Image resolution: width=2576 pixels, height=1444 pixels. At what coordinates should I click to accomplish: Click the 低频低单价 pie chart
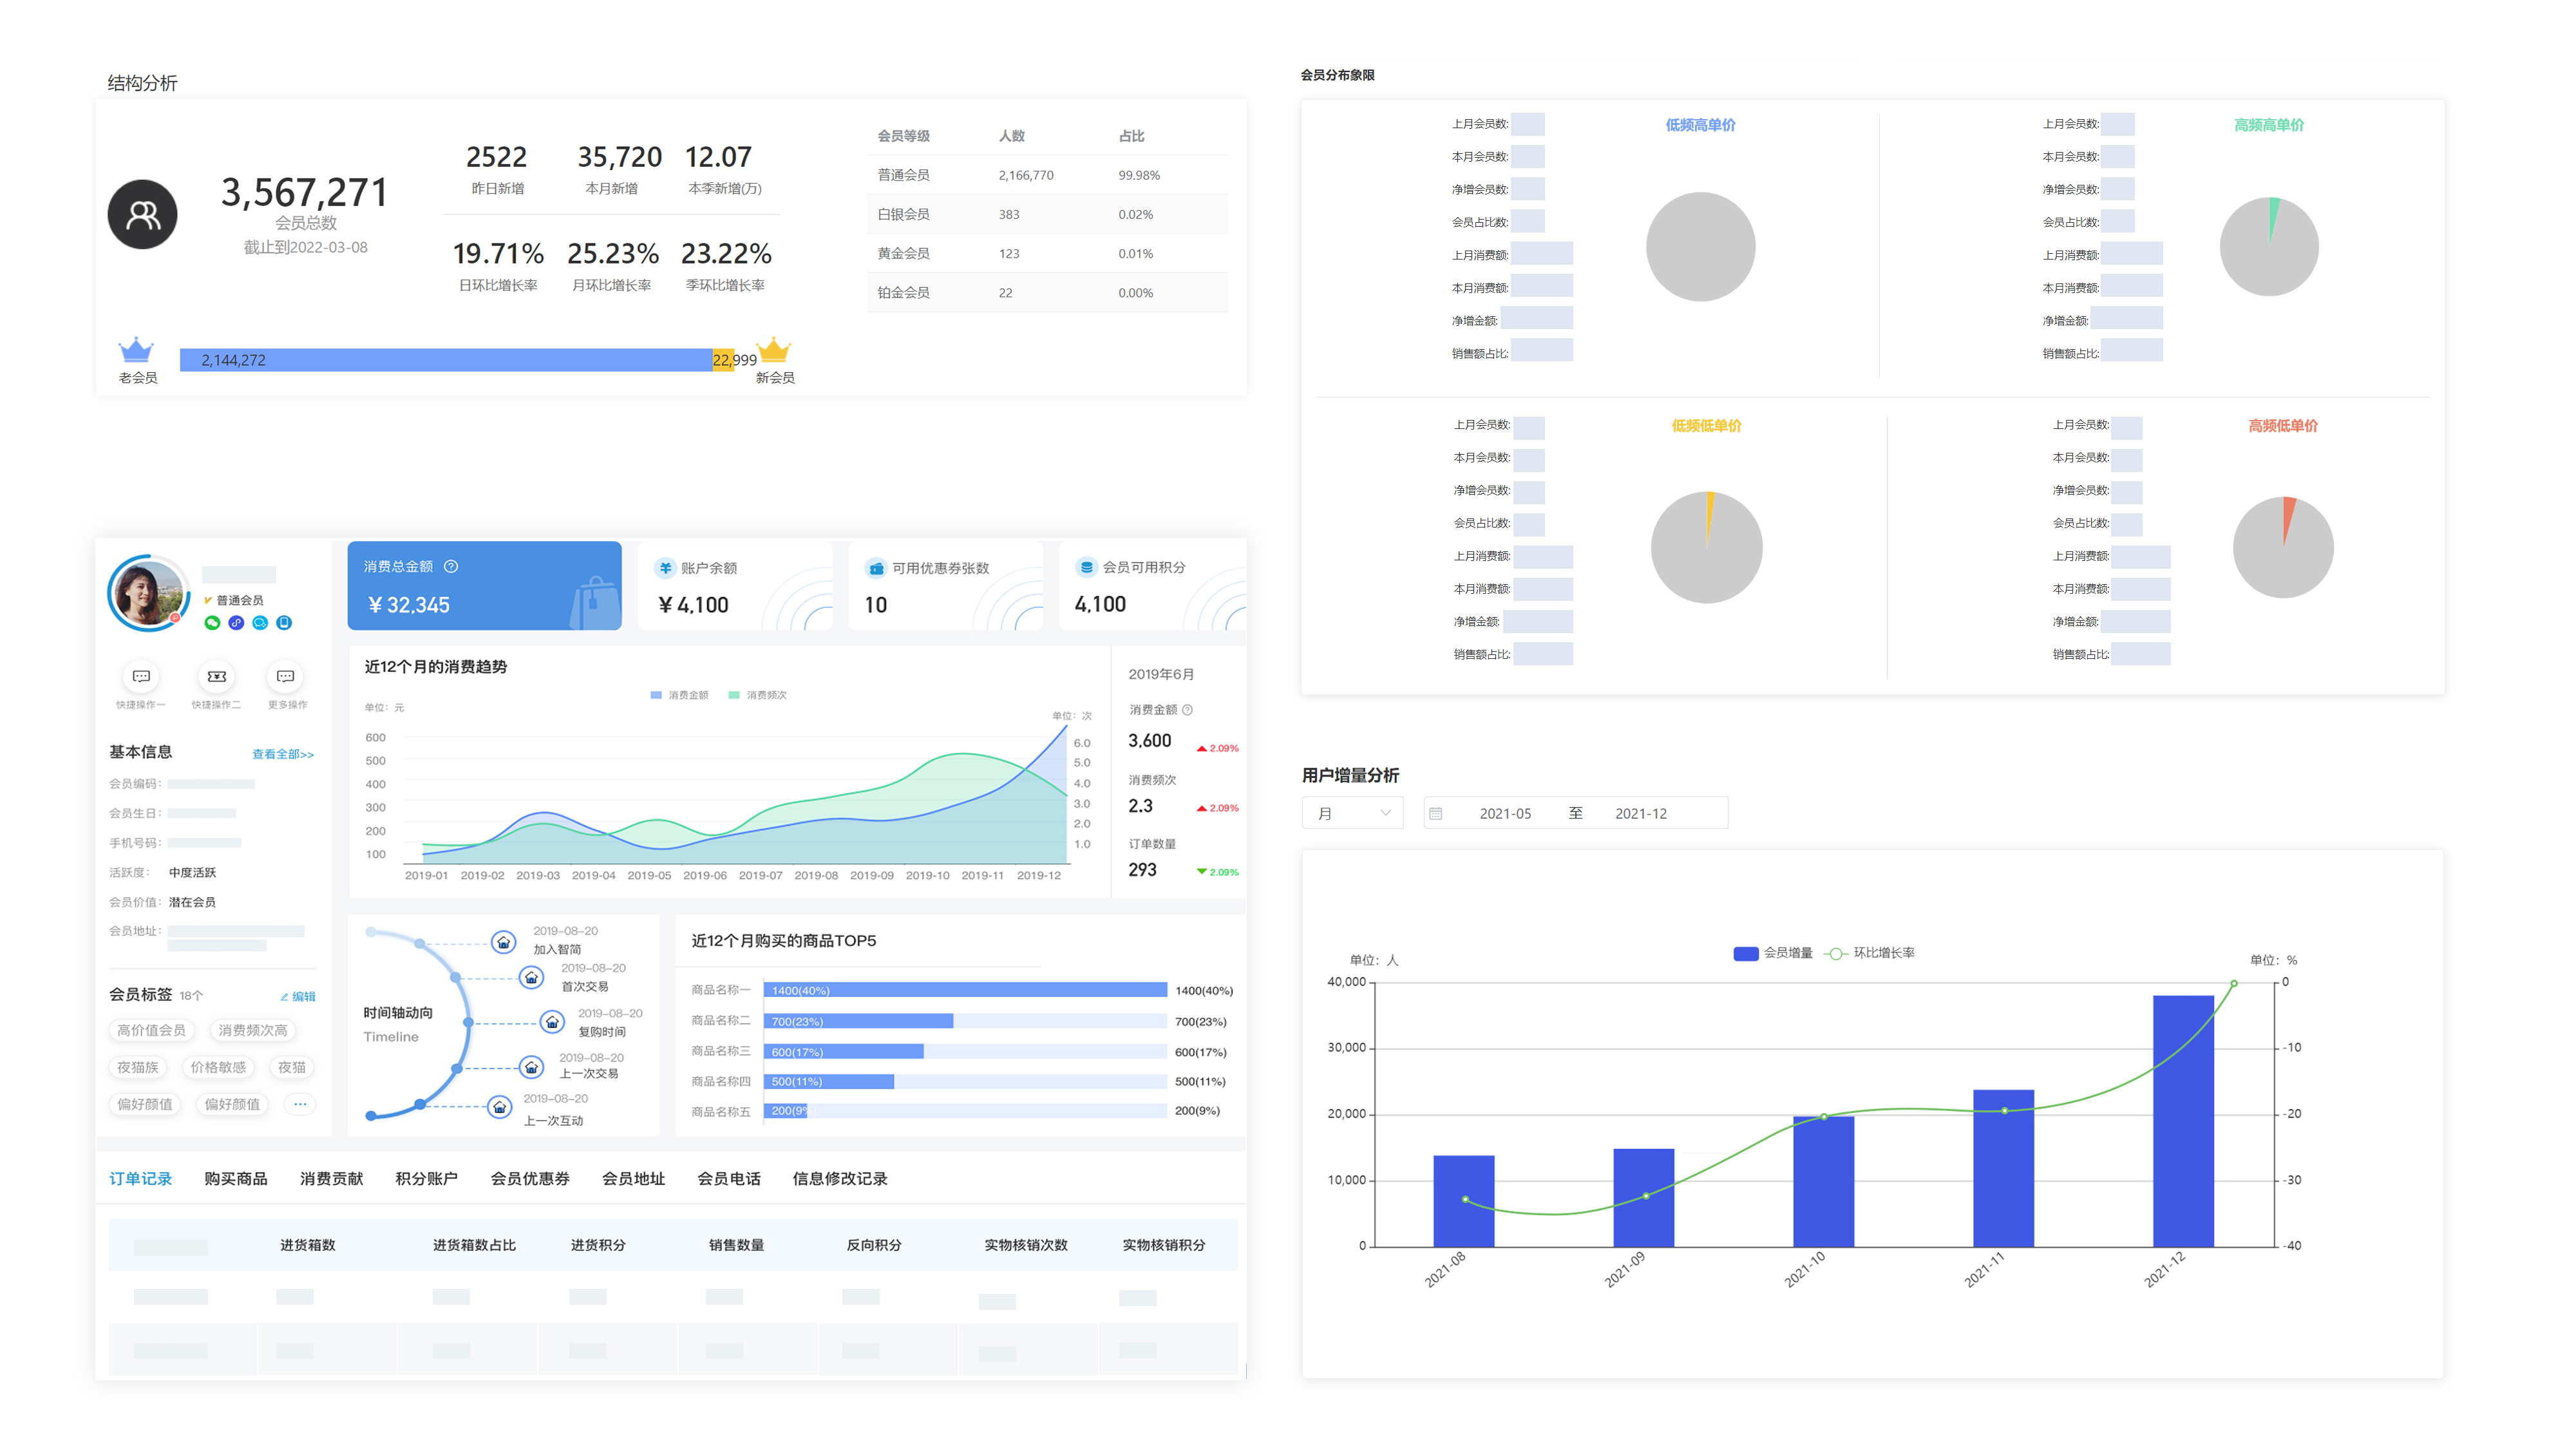(1707, 547)
